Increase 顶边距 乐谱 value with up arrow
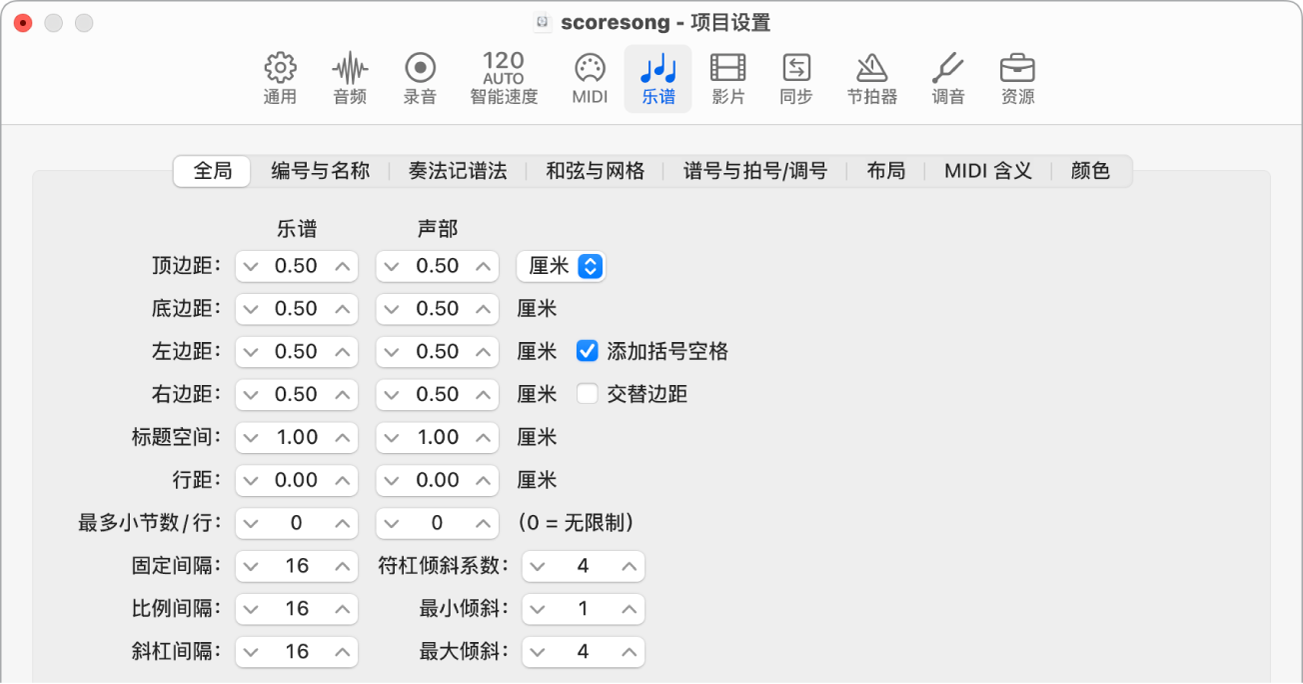The height and width of the screenshot is (684, 1303). point(341,266)
